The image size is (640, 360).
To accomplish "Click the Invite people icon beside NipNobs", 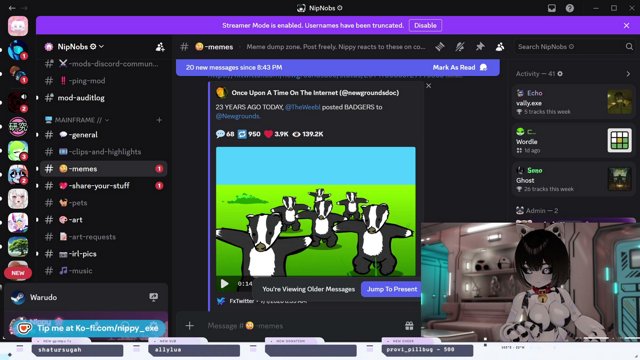I will (x=160, y=47).
